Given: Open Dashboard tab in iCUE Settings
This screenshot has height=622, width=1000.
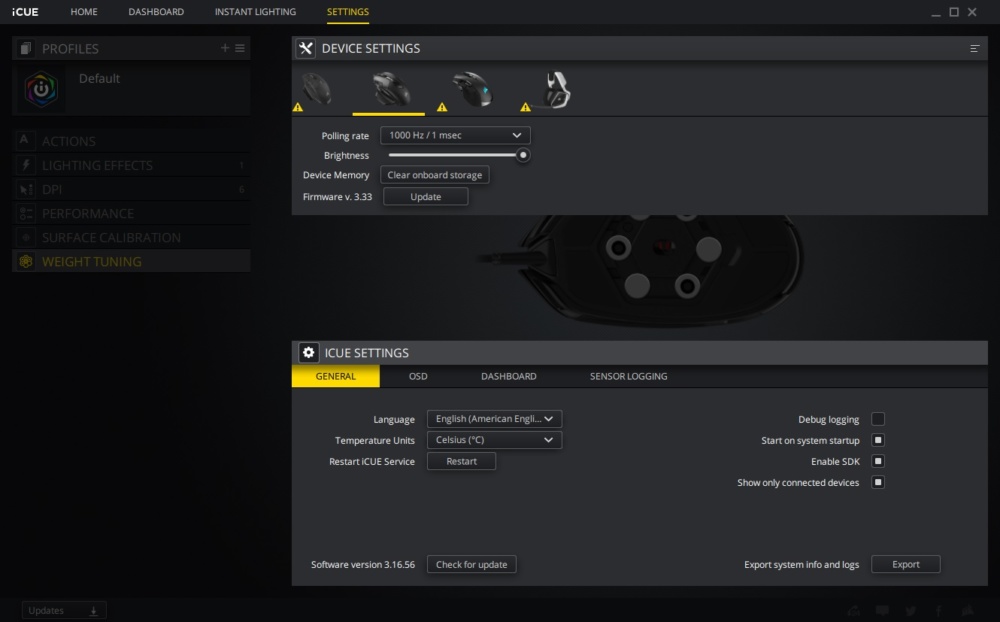Looking at the screenshot, I should [508, 376].
